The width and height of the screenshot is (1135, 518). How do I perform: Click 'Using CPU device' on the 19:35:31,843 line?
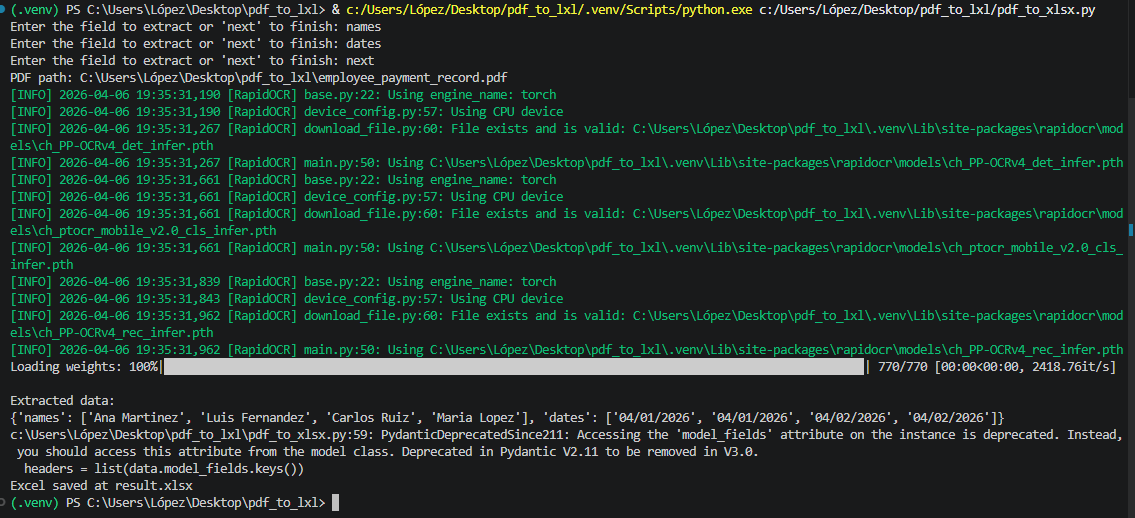506,299
